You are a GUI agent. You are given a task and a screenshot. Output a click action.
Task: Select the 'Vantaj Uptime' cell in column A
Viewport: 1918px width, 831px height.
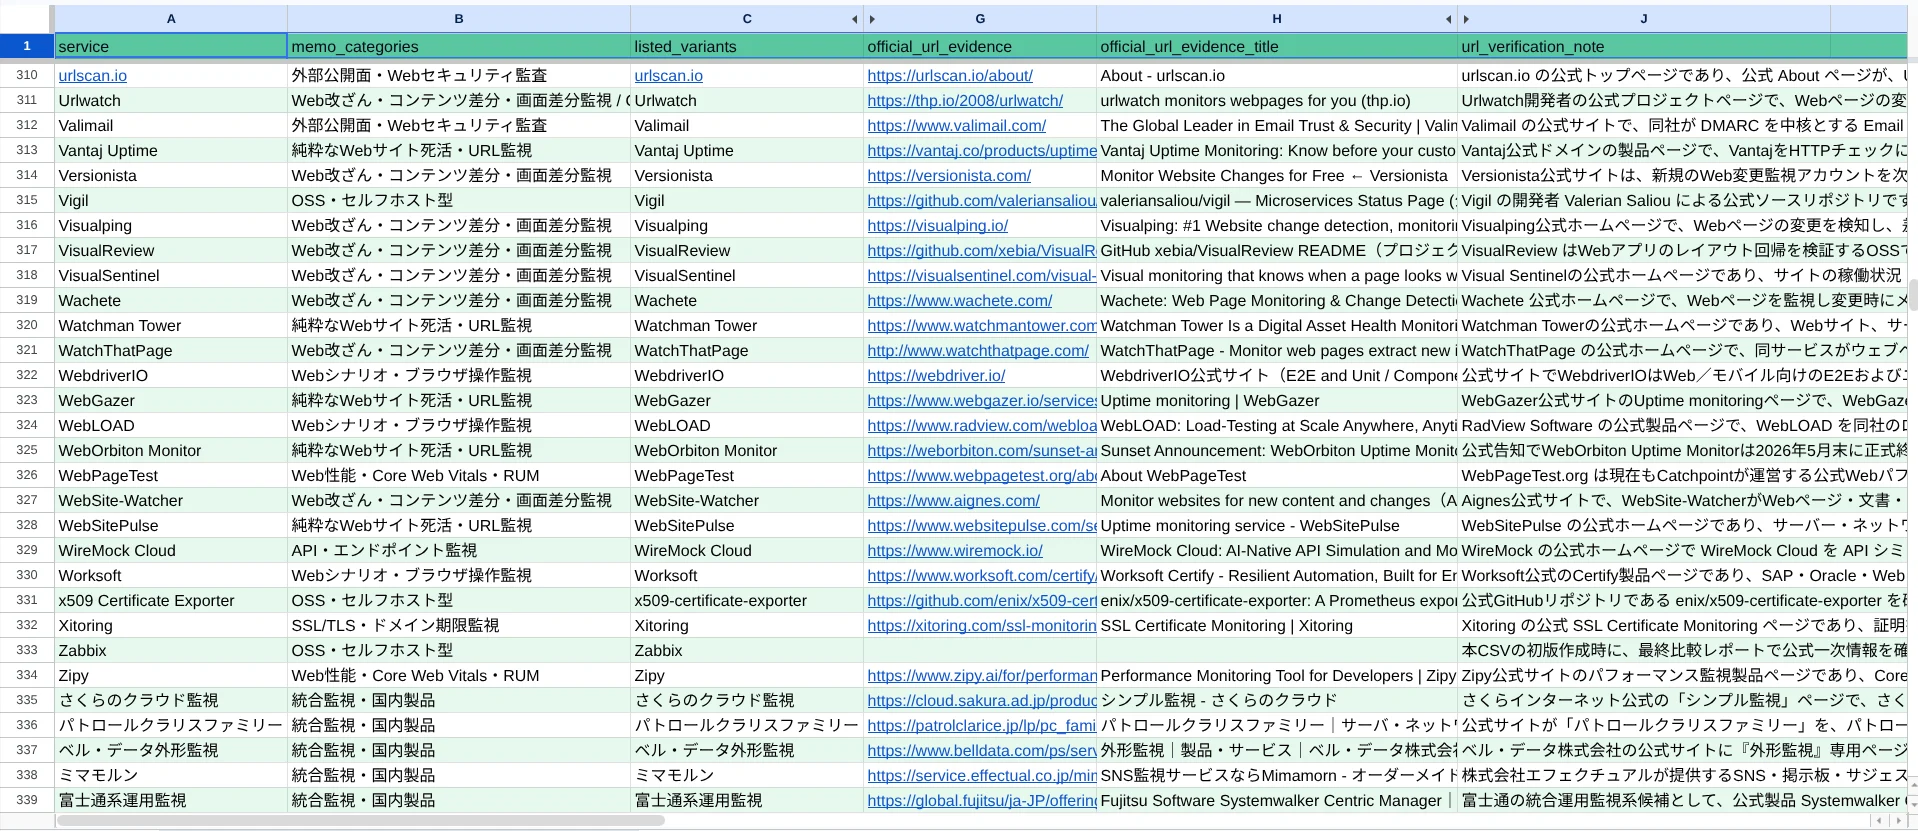pos(171,150)
